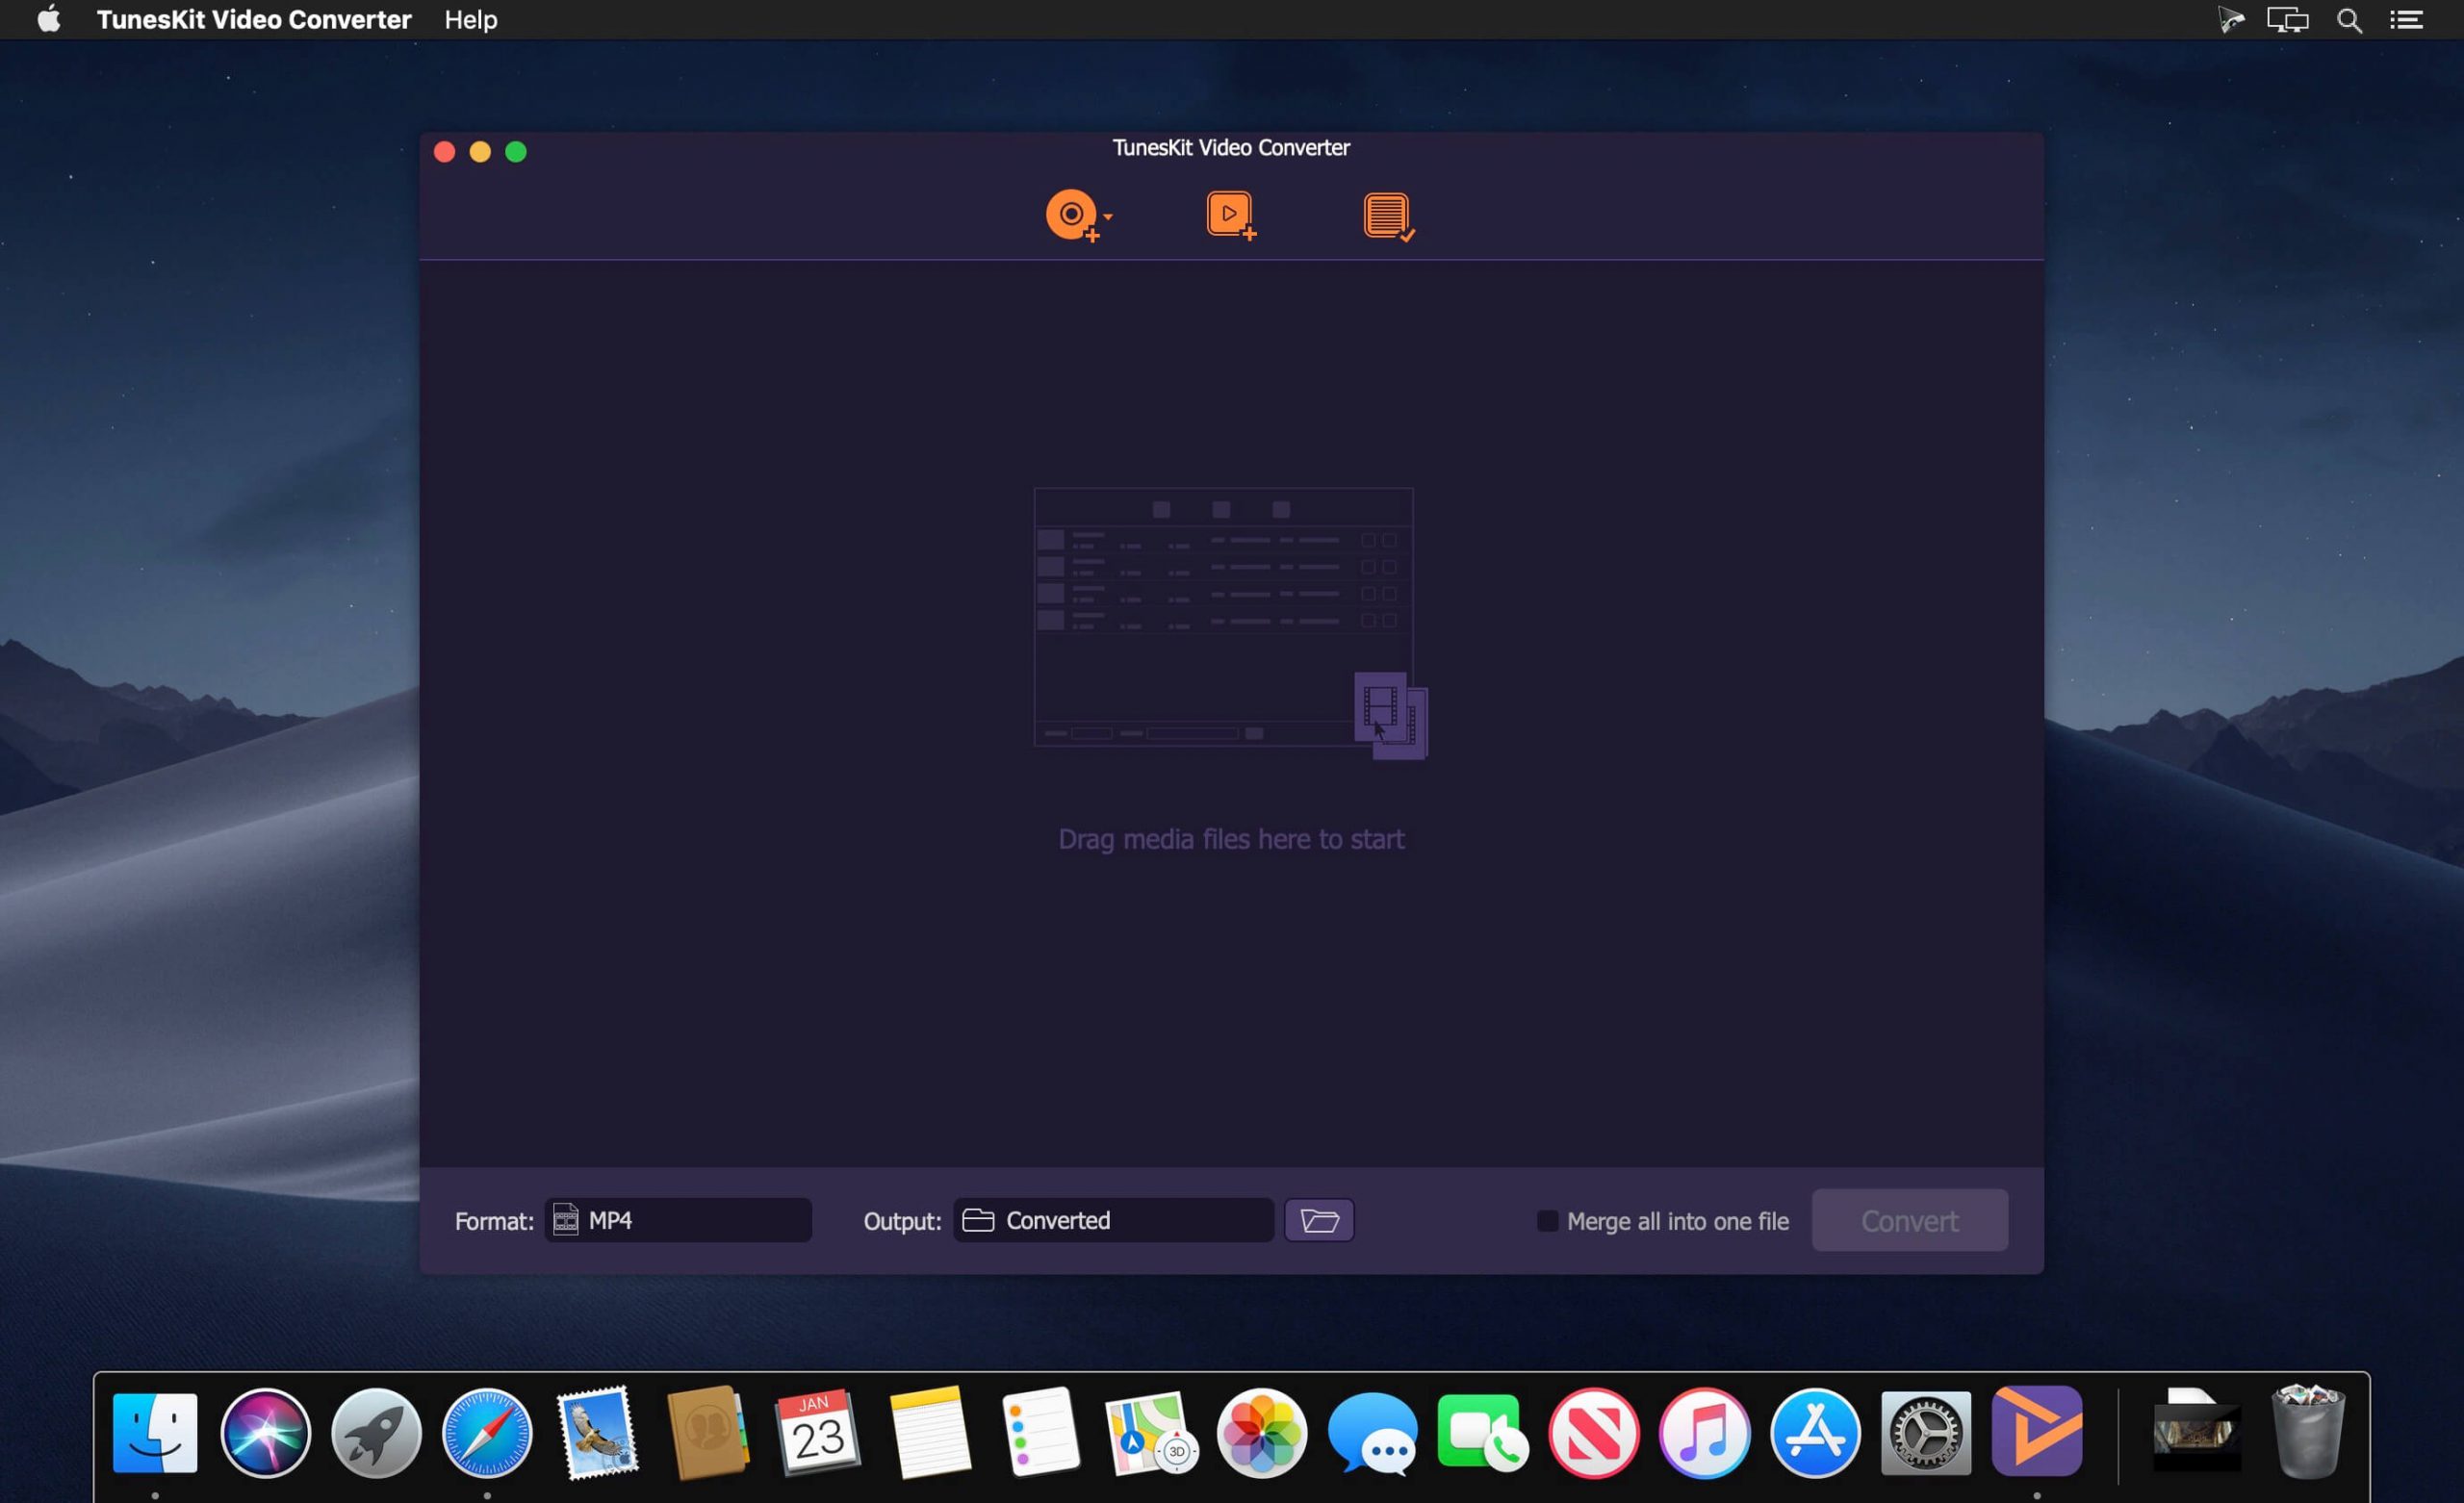Open Photos from the Dock

pyautogui.click(x=1262, y=1434)
